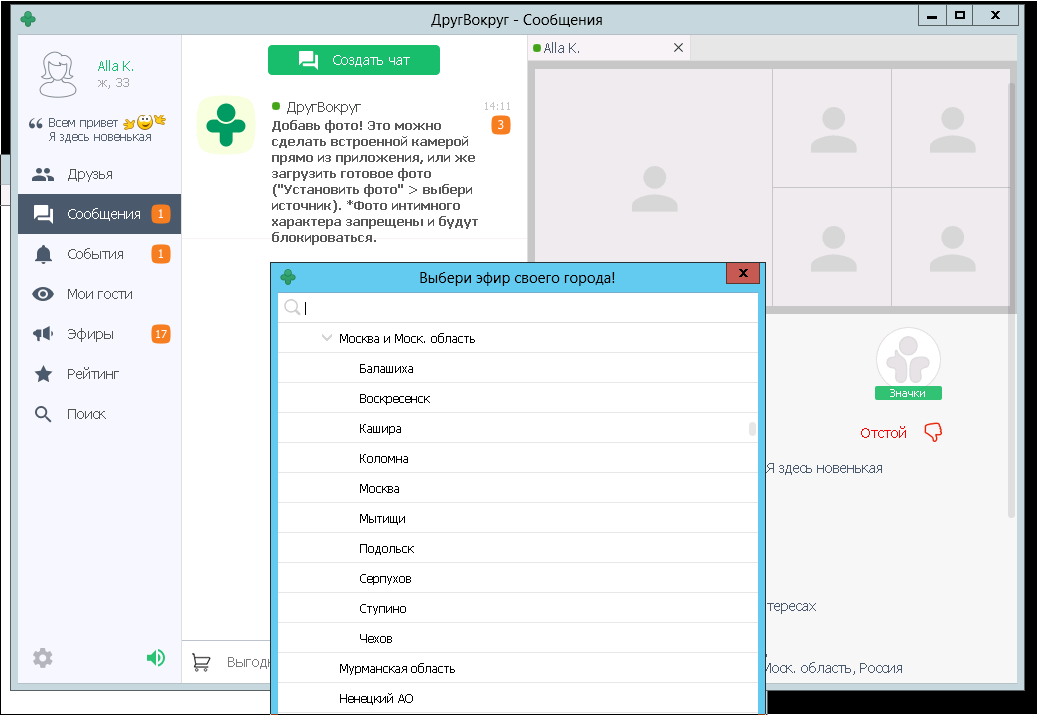Click the Значки people icon circle

coord(908,359)
